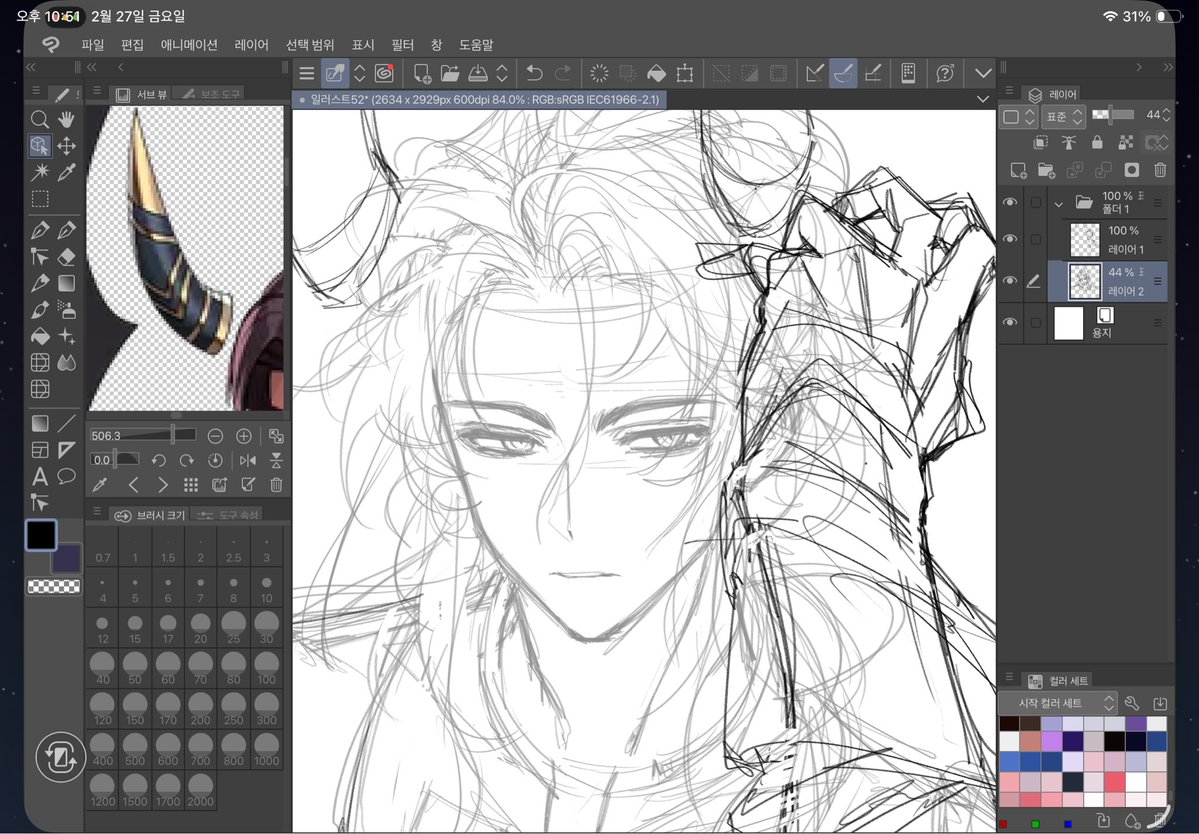This screenshot has height=834, width=1199.
Task: Create layer mask icon
Action: [1132, 170]
